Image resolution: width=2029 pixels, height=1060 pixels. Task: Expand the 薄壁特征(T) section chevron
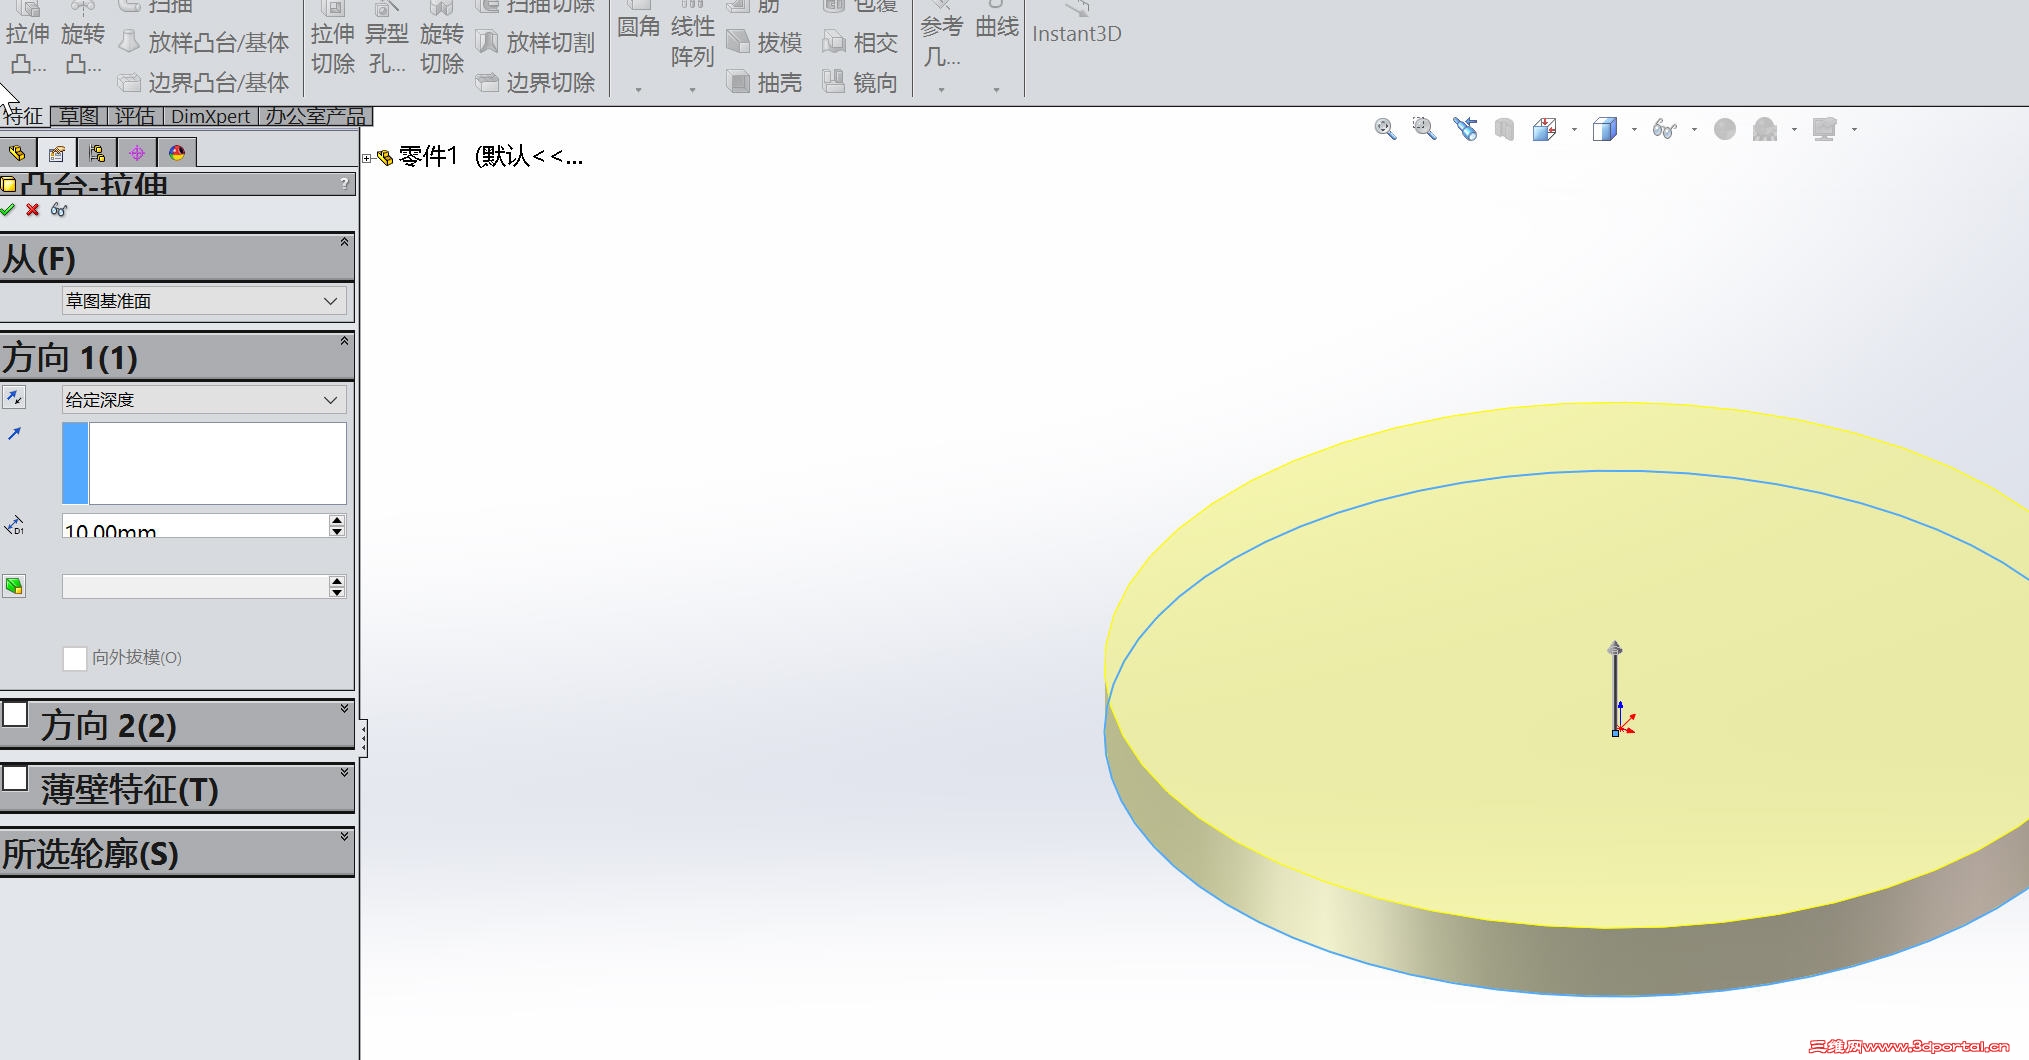point(344,772)
